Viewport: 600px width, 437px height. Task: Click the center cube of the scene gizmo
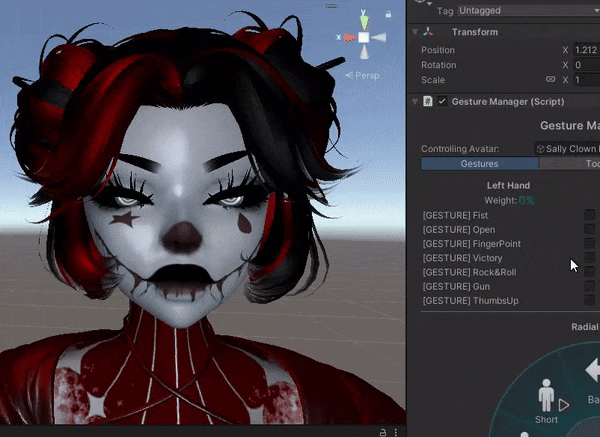364,38
